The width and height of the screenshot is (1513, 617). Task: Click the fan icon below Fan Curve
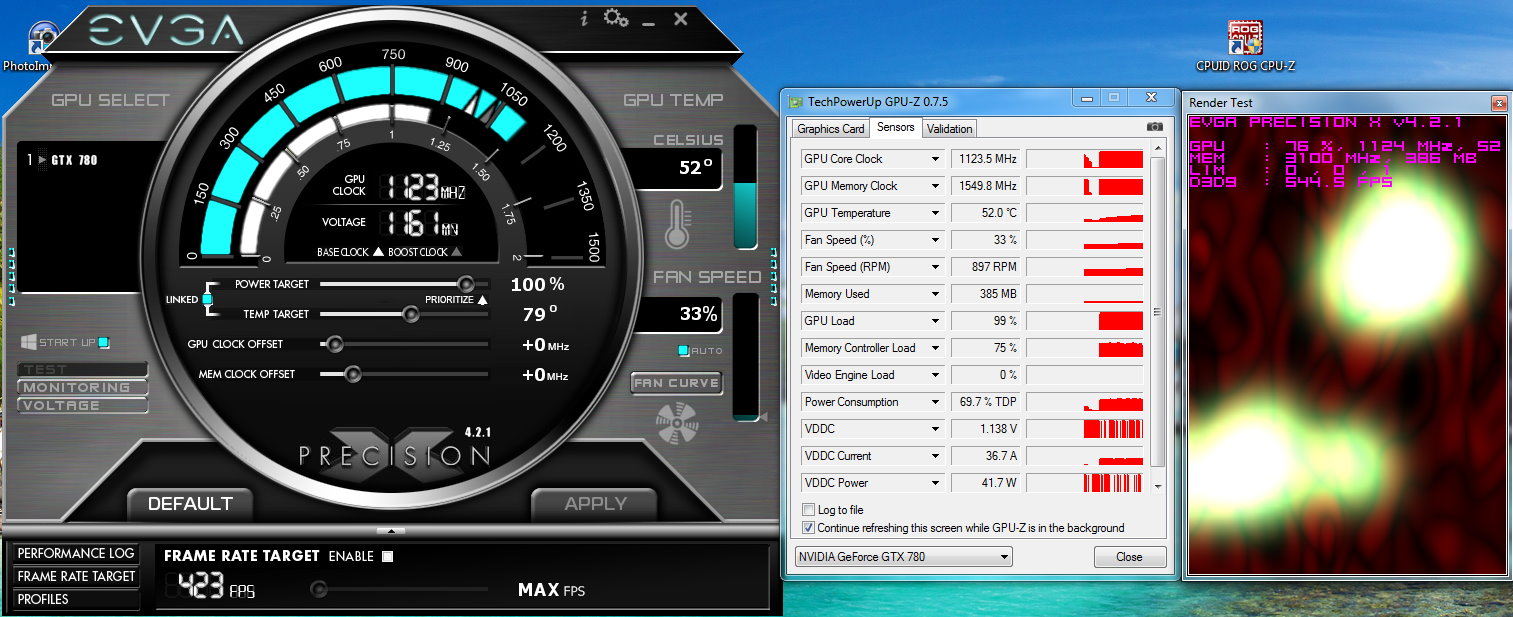coord(676,422)
